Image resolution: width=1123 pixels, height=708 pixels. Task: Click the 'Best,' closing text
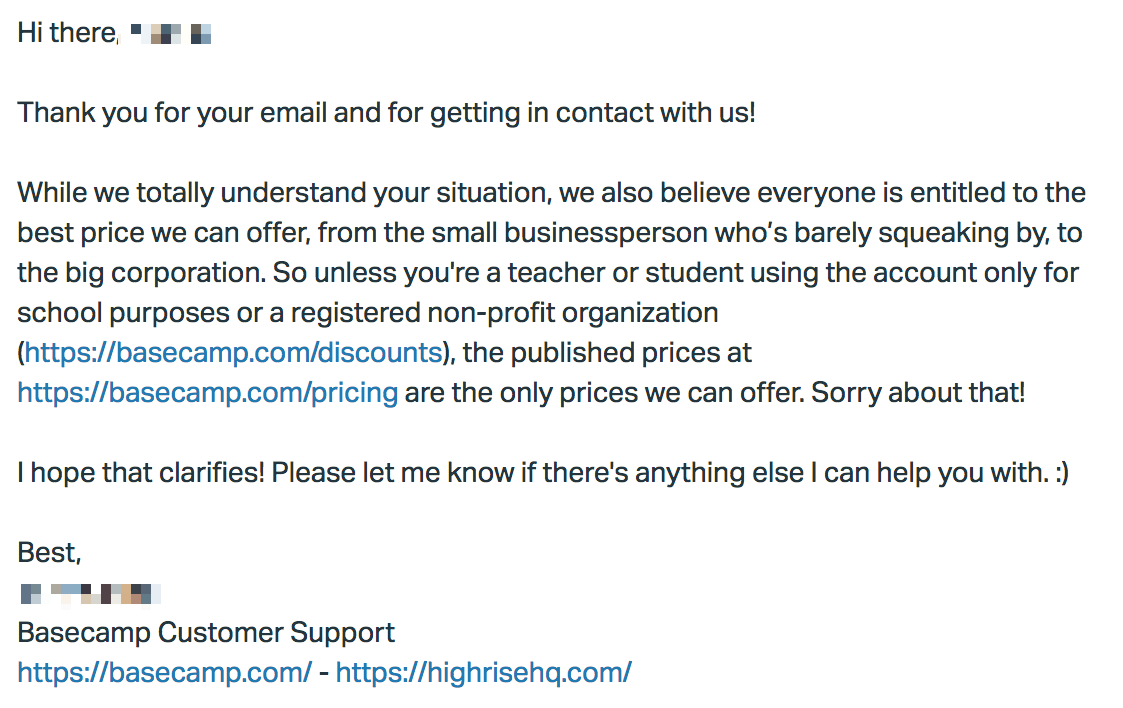click(x=49, y=553)
